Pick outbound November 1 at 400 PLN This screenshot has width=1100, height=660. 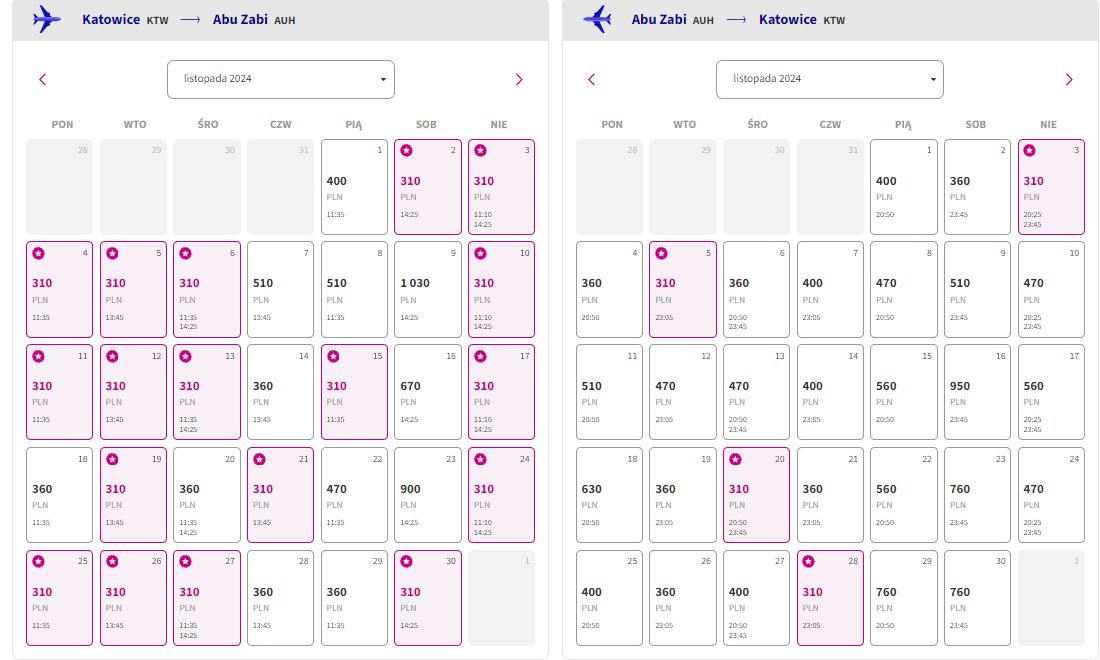click(x=354, y=187)
